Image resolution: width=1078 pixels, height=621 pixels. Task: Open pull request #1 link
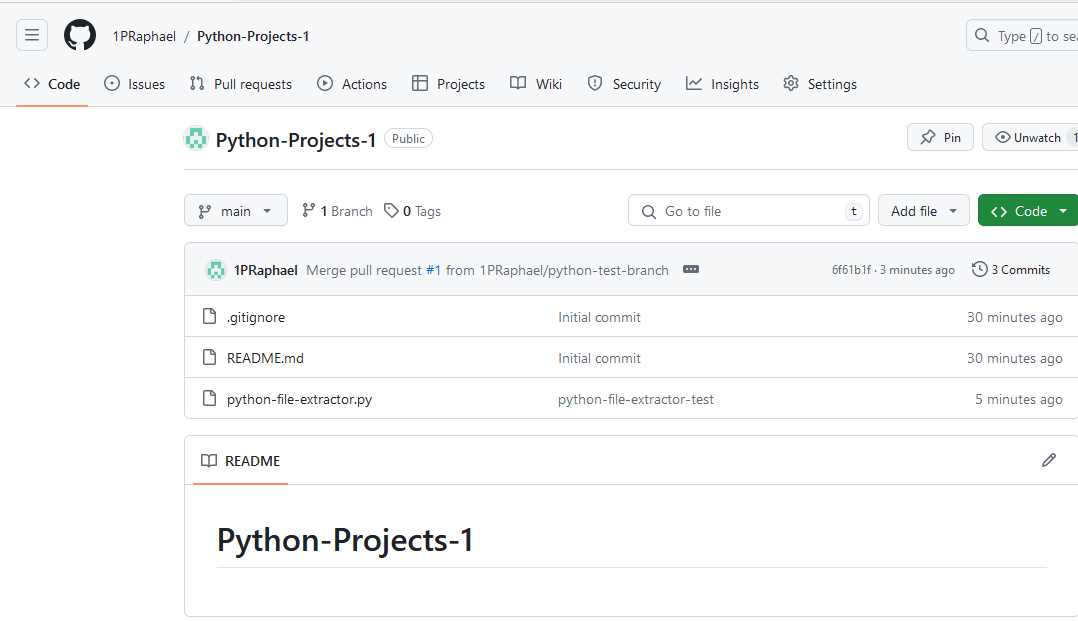pyautogui.click(x=433, y=270)
